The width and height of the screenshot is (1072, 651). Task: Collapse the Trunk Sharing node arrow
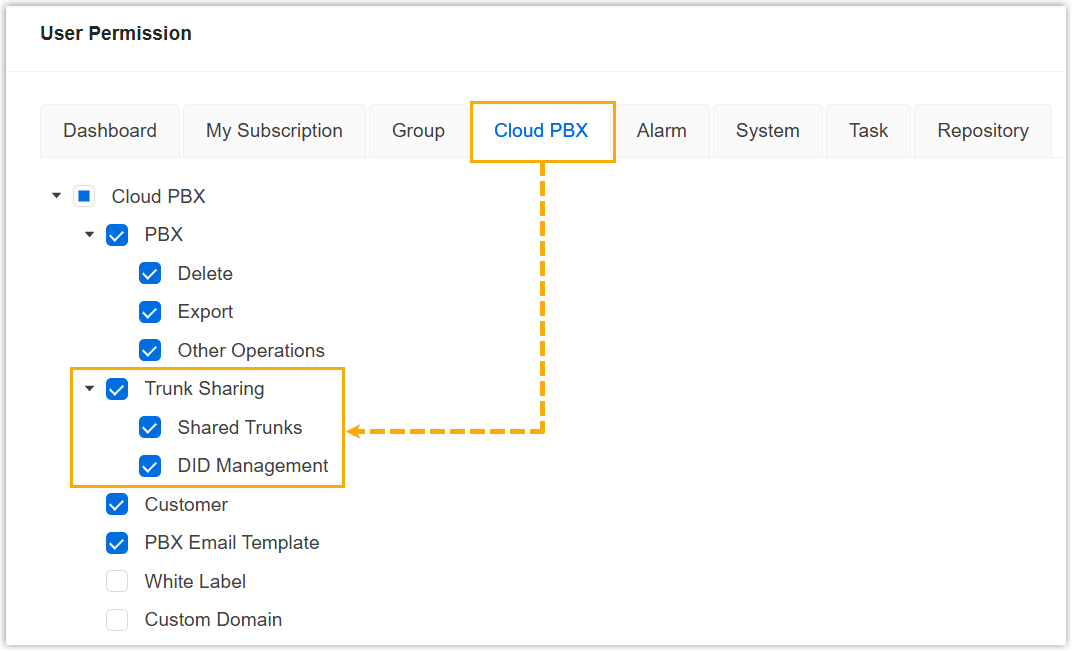click(x=89, y=389)
